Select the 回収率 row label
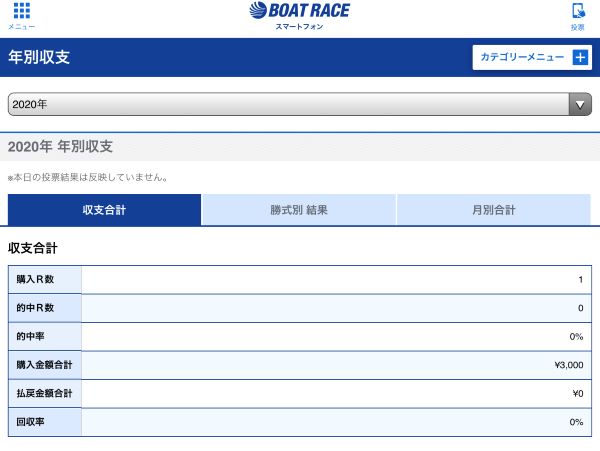The width and height of the screenshot is (600, 451). (x=32, y=422)
